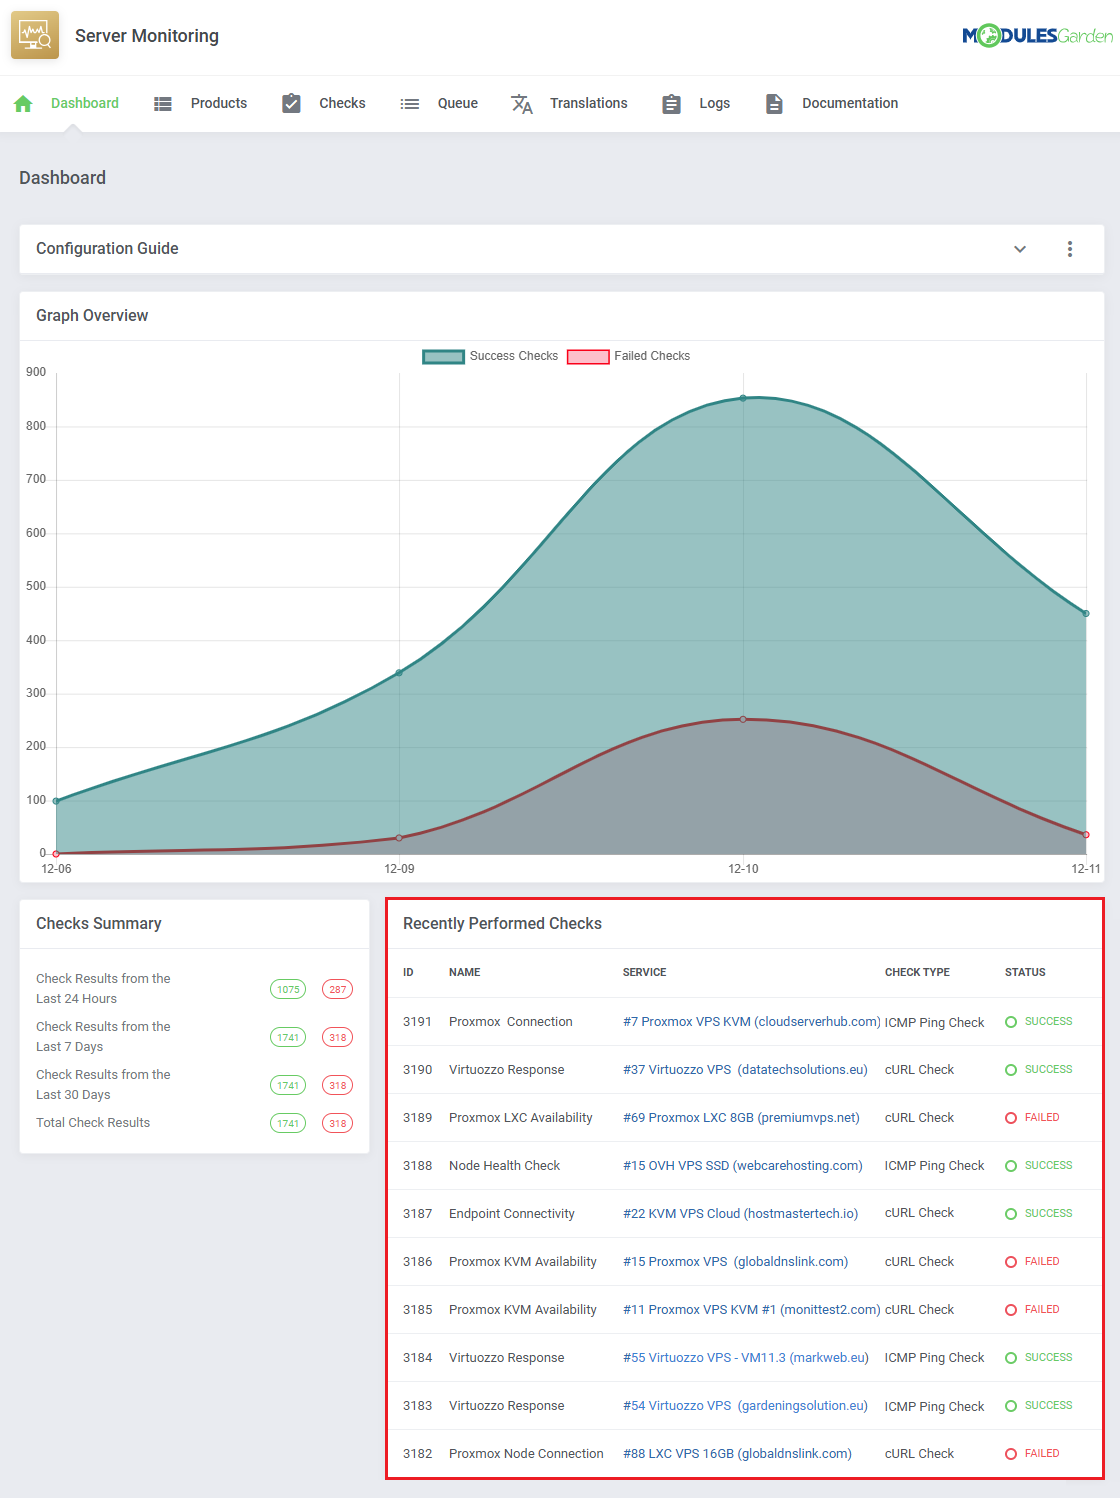Screen dimensions: 1120x1498
Task: Click the Documentation file icon
Action: pyautogui.click(x=774, y=103)
